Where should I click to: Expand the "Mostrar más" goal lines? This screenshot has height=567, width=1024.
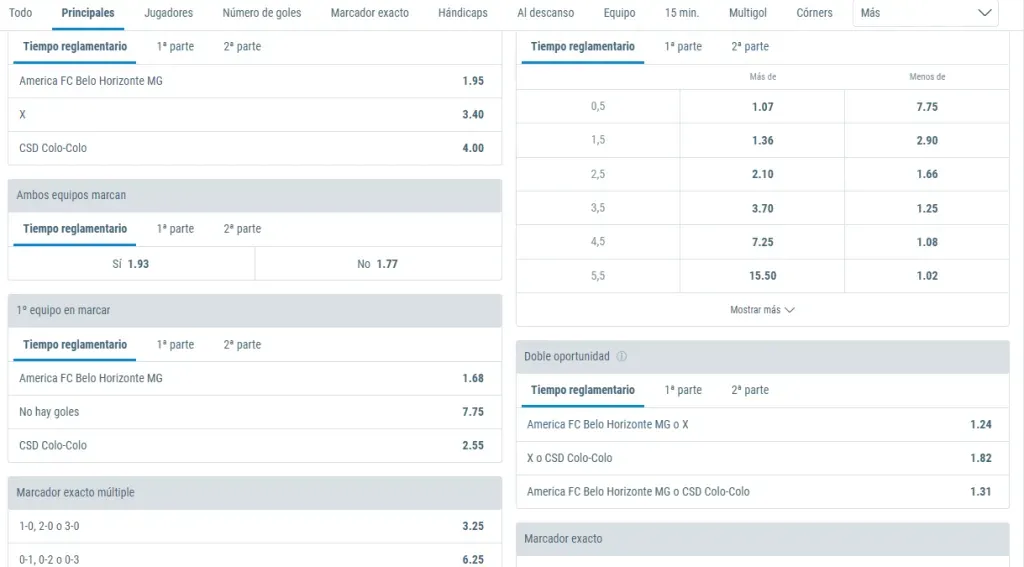click(x=762, y=310)
